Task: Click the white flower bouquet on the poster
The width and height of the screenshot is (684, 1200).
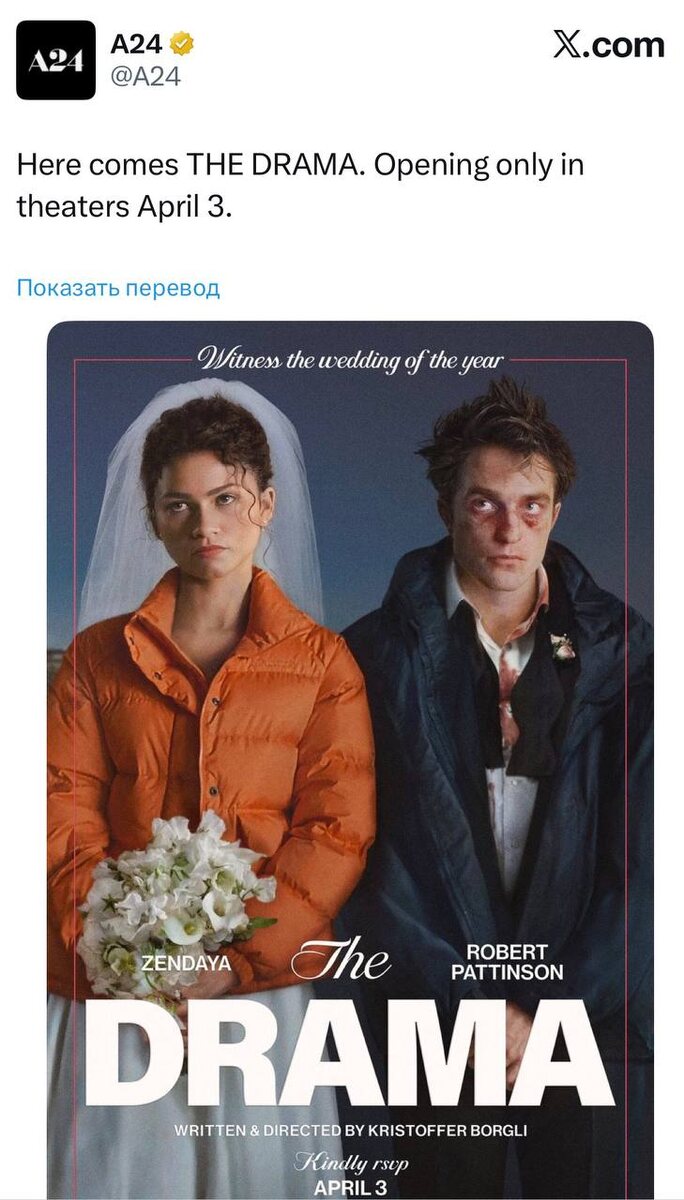Action: tap(174, 901)
